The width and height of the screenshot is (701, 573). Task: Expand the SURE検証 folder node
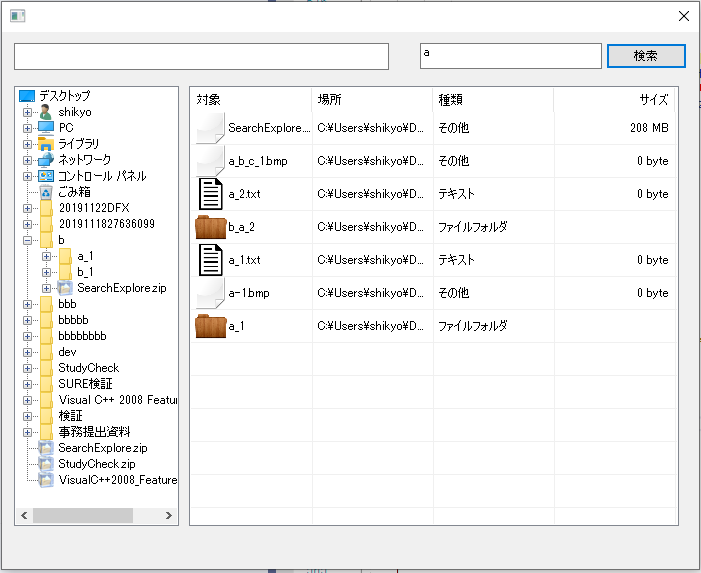pyautogui.click(x=27, y=384)
